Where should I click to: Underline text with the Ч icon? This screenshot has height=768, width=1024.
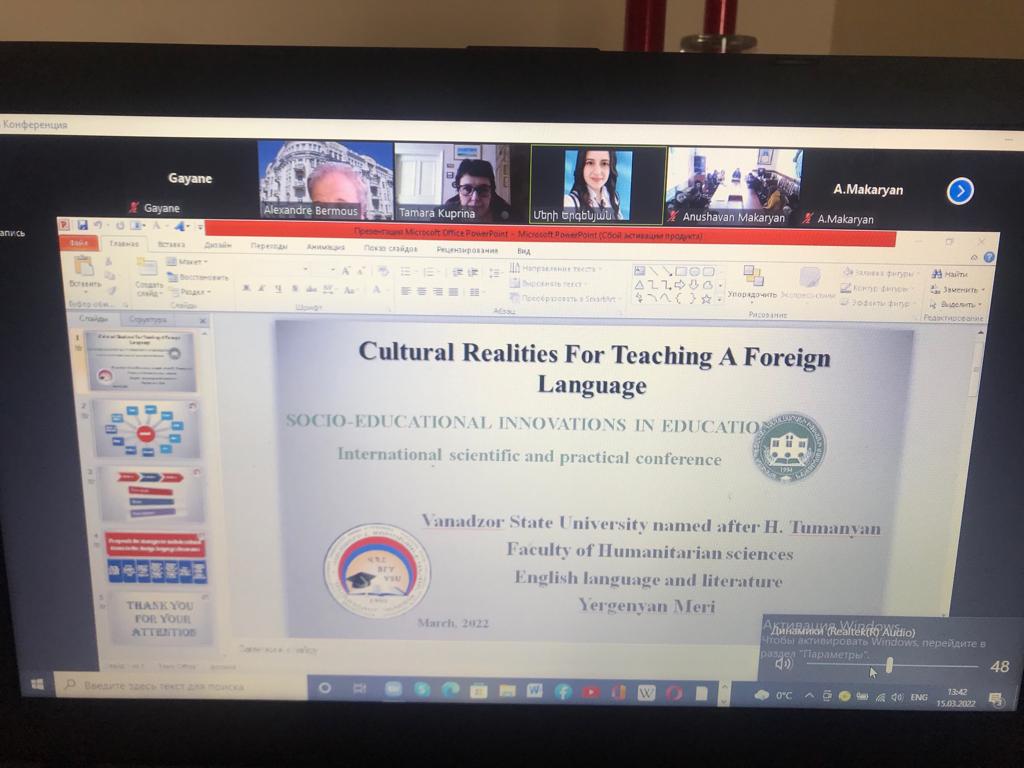tap(278, 289)
